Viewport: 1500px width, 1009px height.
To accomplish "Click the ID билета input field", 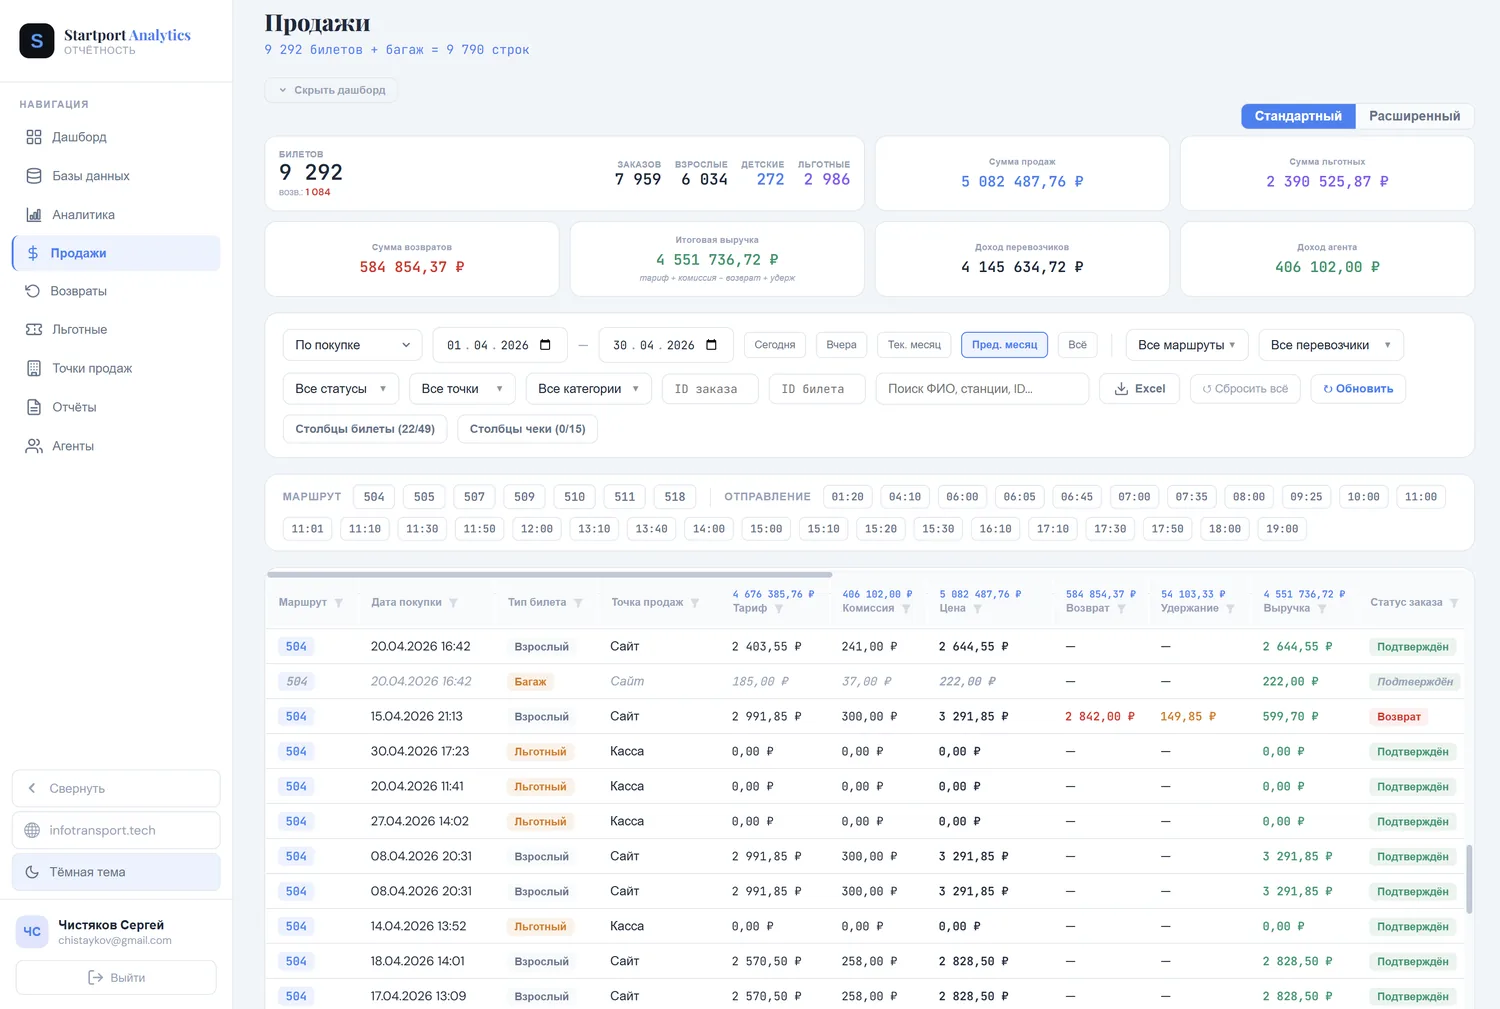I will click(817, 389).
